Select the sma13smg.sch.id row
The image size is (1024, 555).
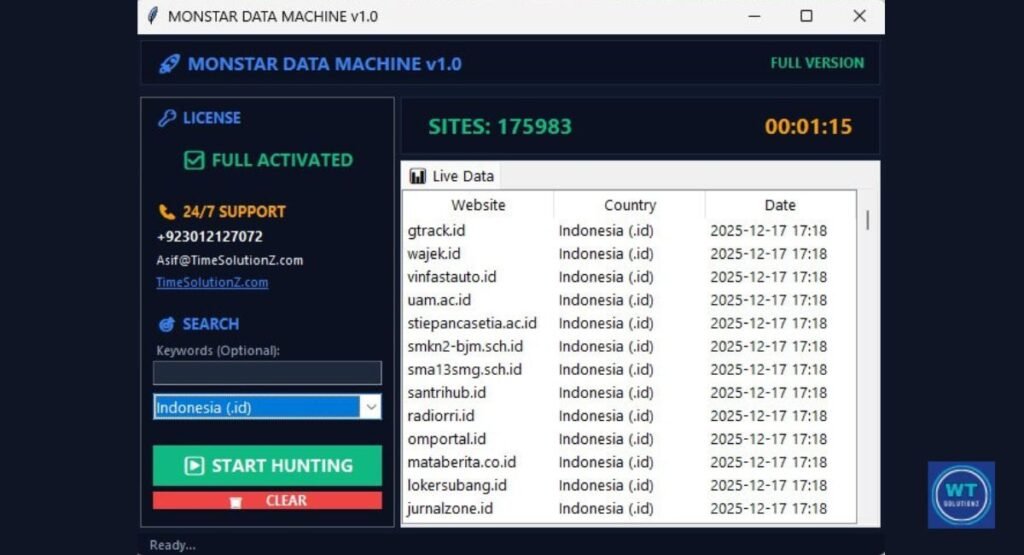[x=629, y=370]
